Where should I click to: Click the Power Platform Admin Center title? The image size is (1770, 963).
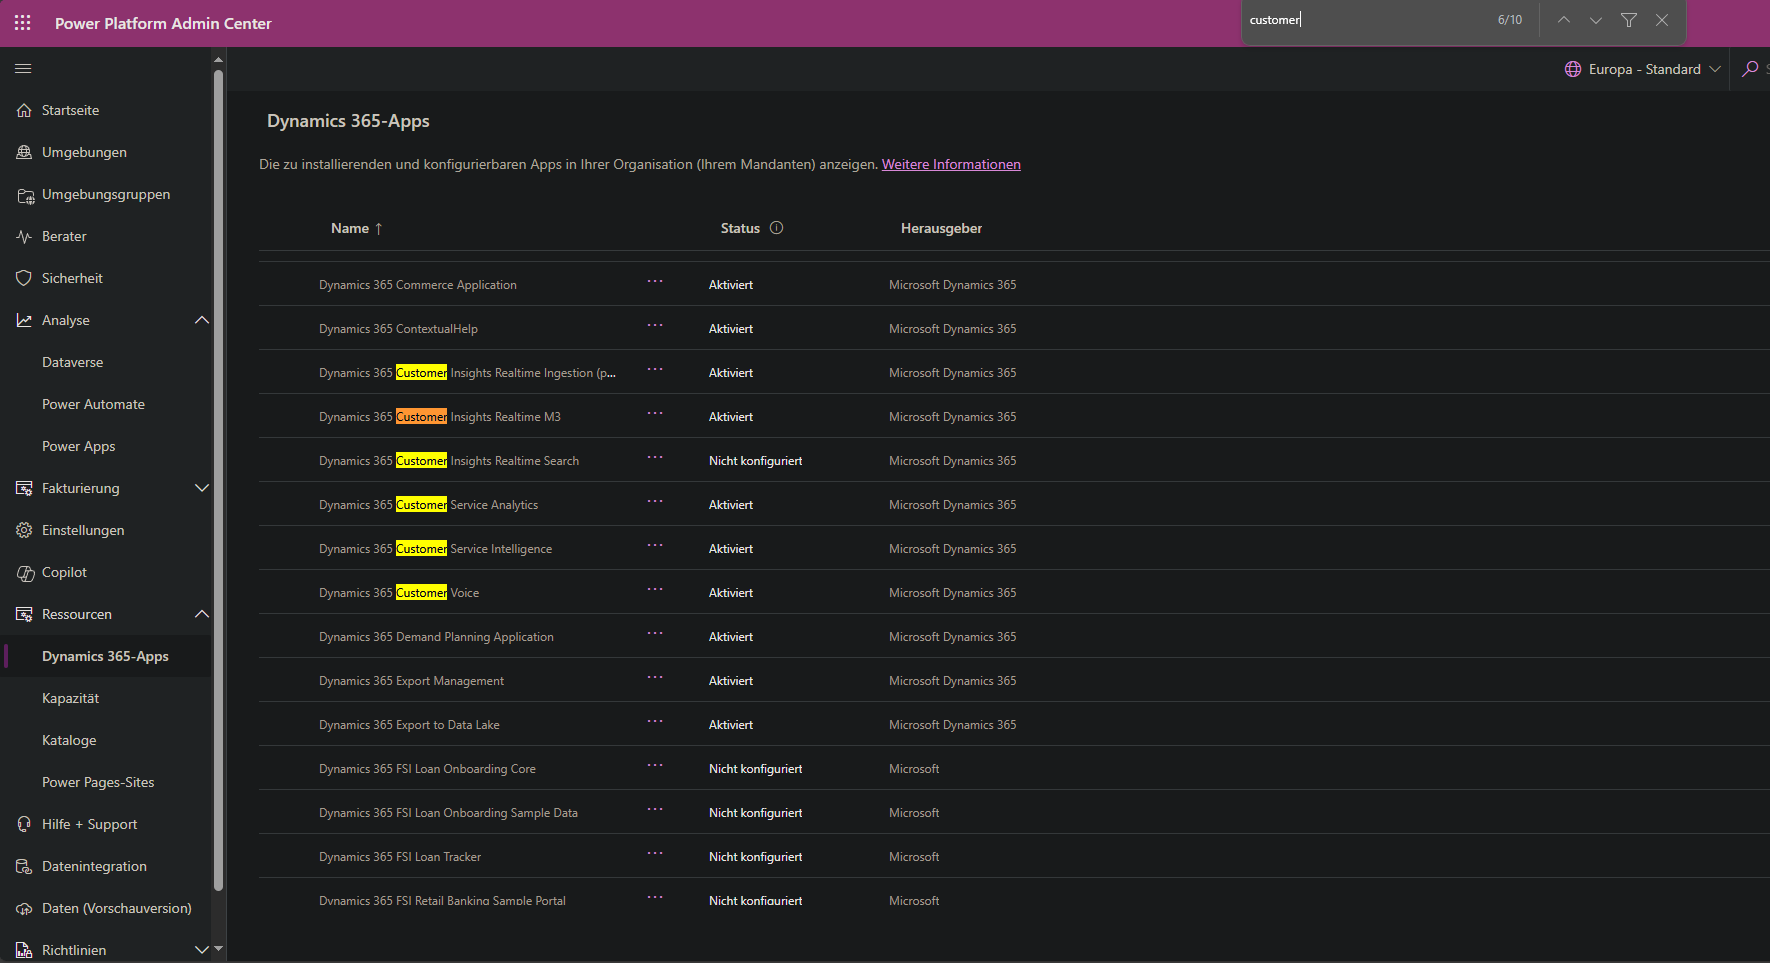tap(163, 23)
